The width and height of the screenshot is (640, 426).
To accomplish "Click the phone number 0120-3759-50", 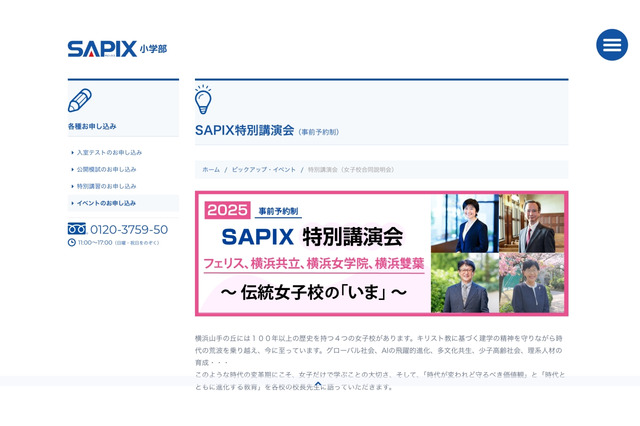I will (x=129, y=229).
